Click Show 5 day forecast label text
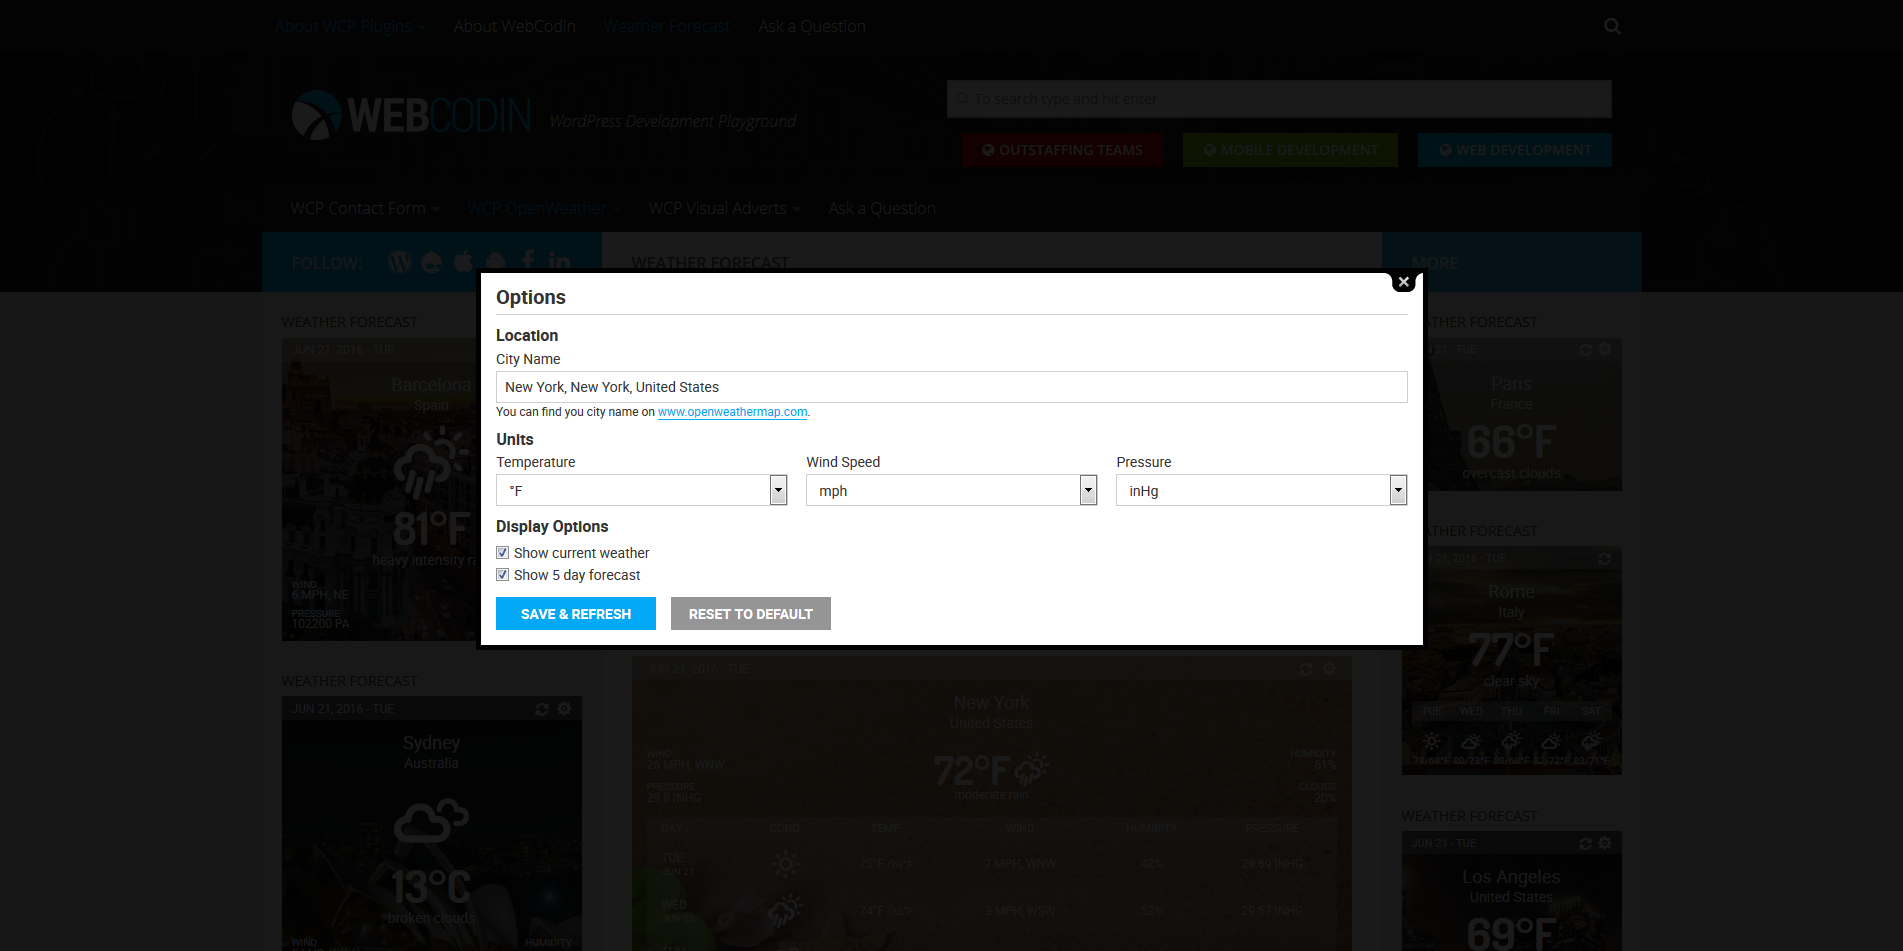1903x951 pixels. pos(577,575)
